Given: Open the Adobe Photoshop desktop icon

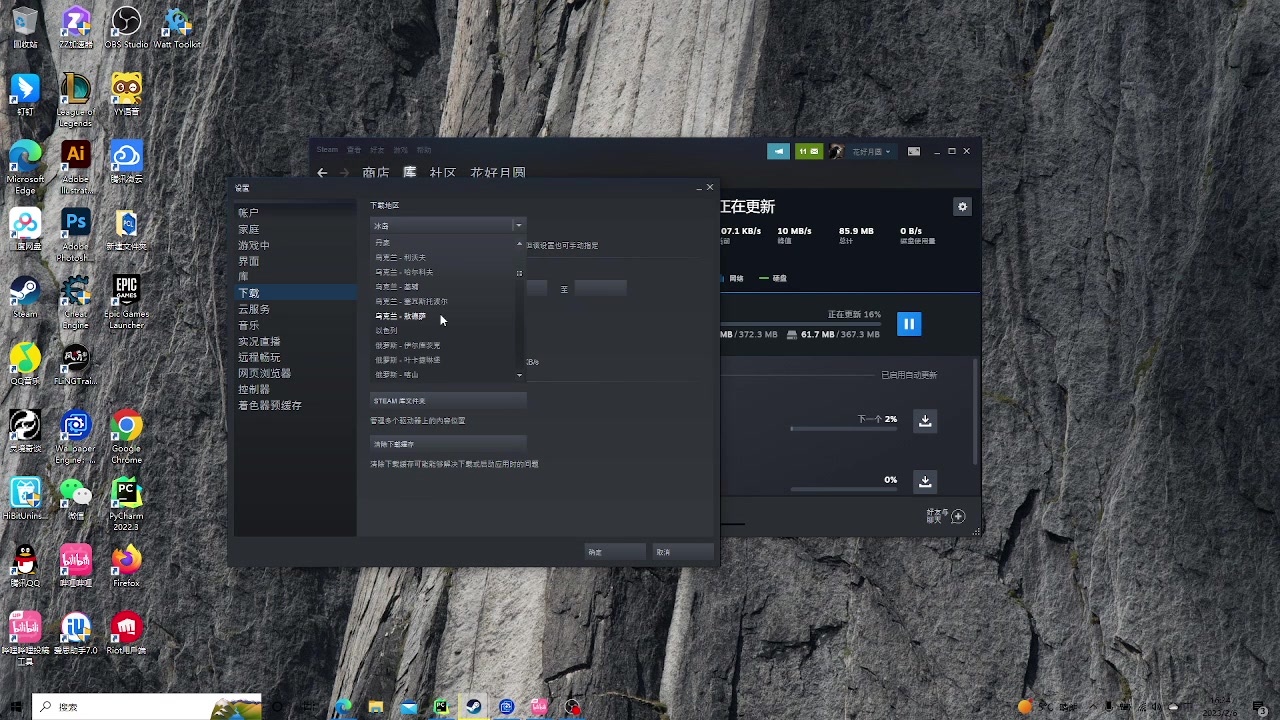Looking at the screenshot, I should coord(75,234).
